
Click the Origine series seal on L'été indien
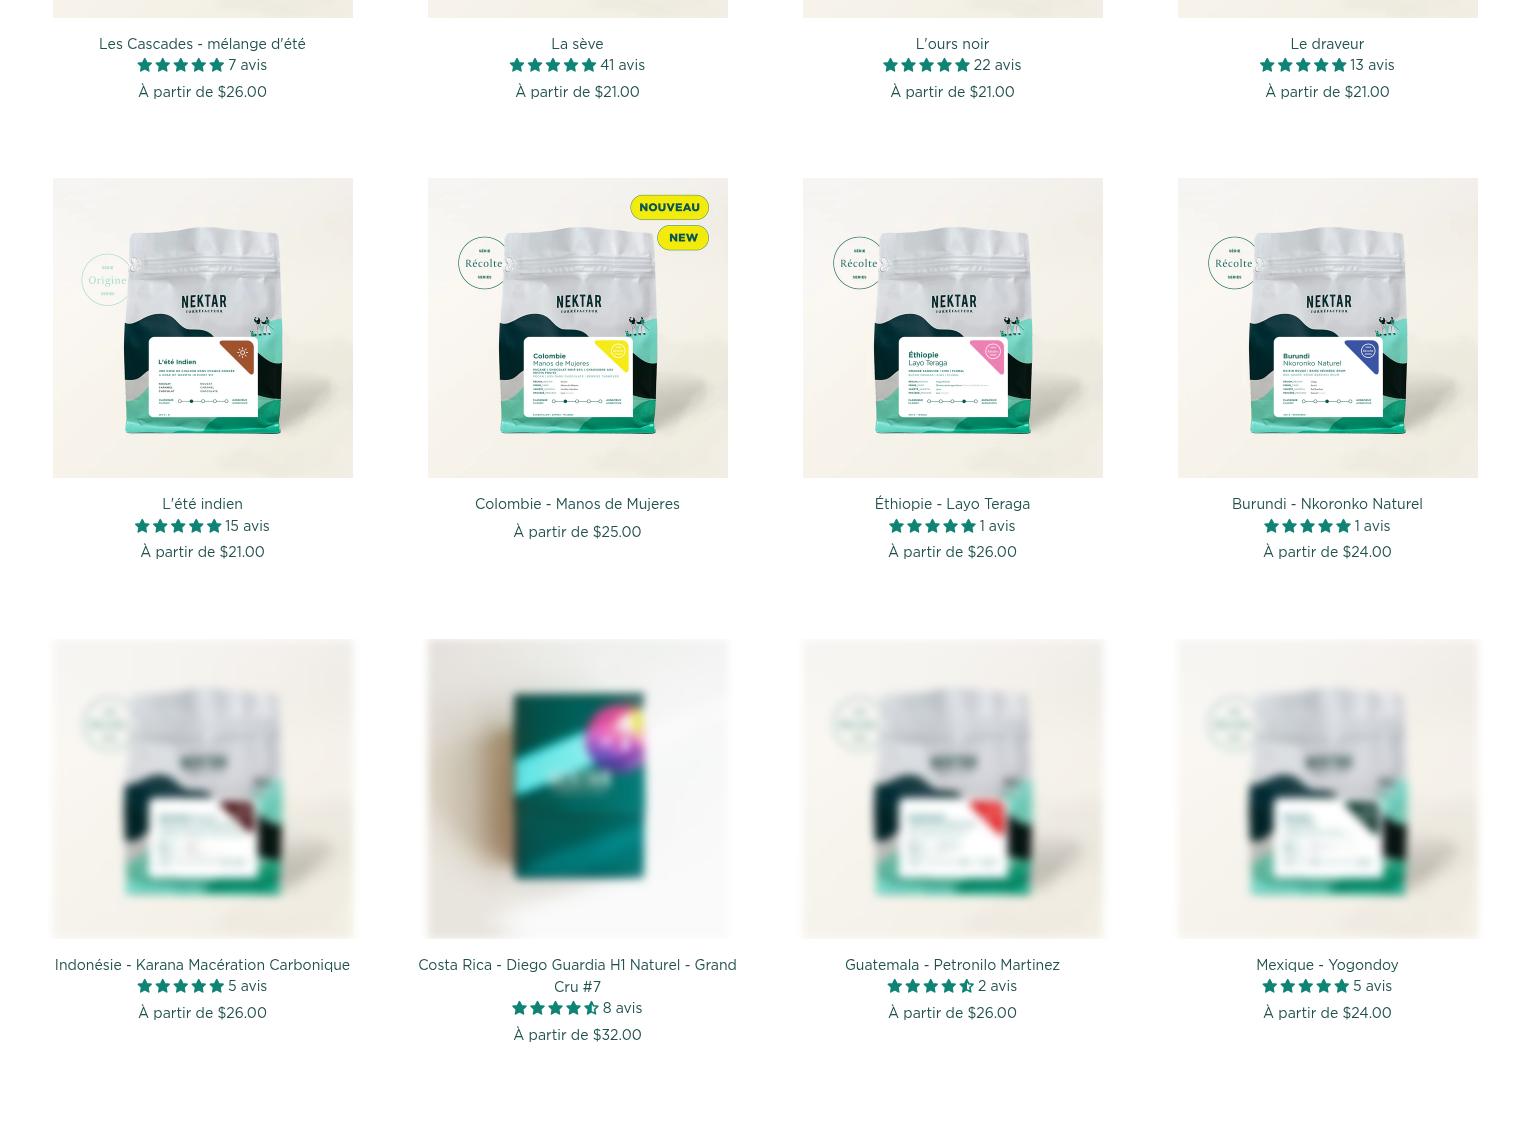[107, 280]
